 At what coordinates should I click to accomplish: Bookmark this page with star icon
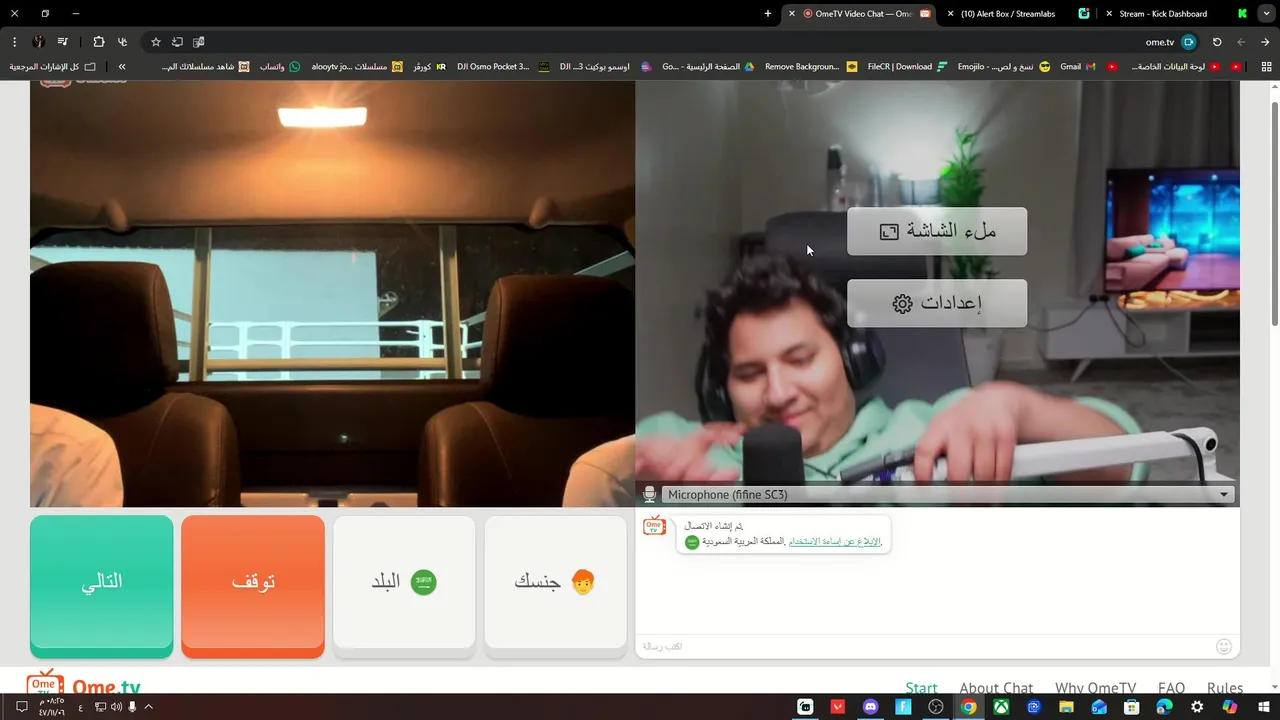click(x=156, y=42)
